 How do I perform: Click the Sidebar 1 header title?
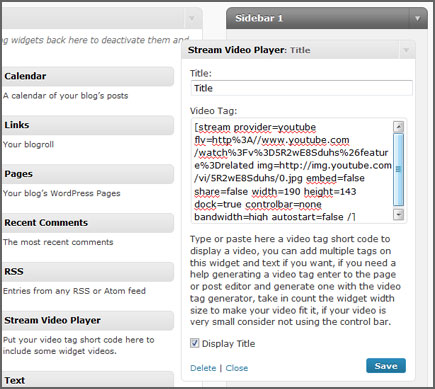click(259, 18)
